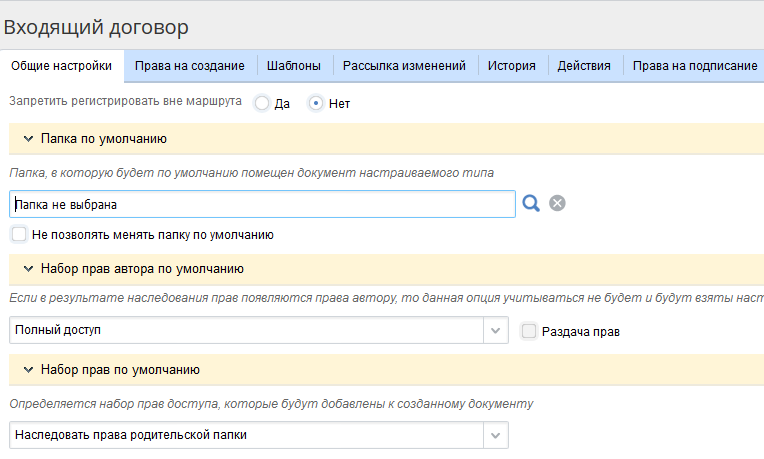Open the "Полный доступ" dropdown arrow
This screenshot has height=459, width=764.
(496, 330)
